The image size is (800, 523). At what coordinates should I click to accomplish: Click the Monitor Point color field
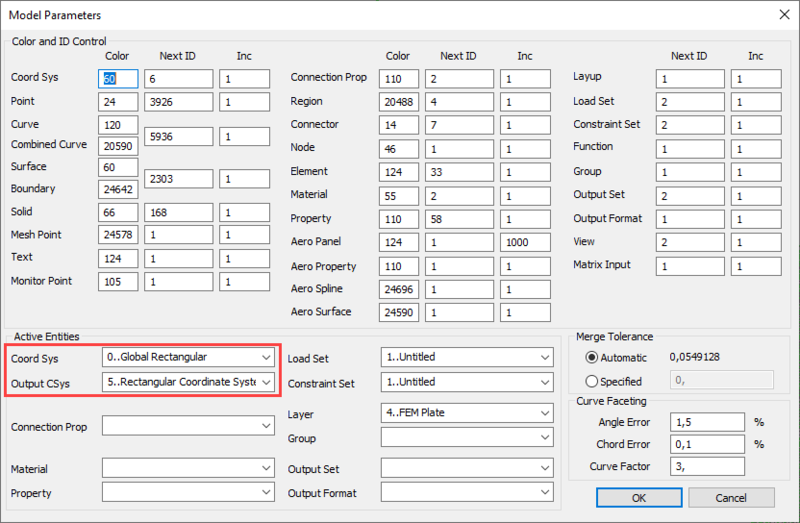(x=118, y=282)
